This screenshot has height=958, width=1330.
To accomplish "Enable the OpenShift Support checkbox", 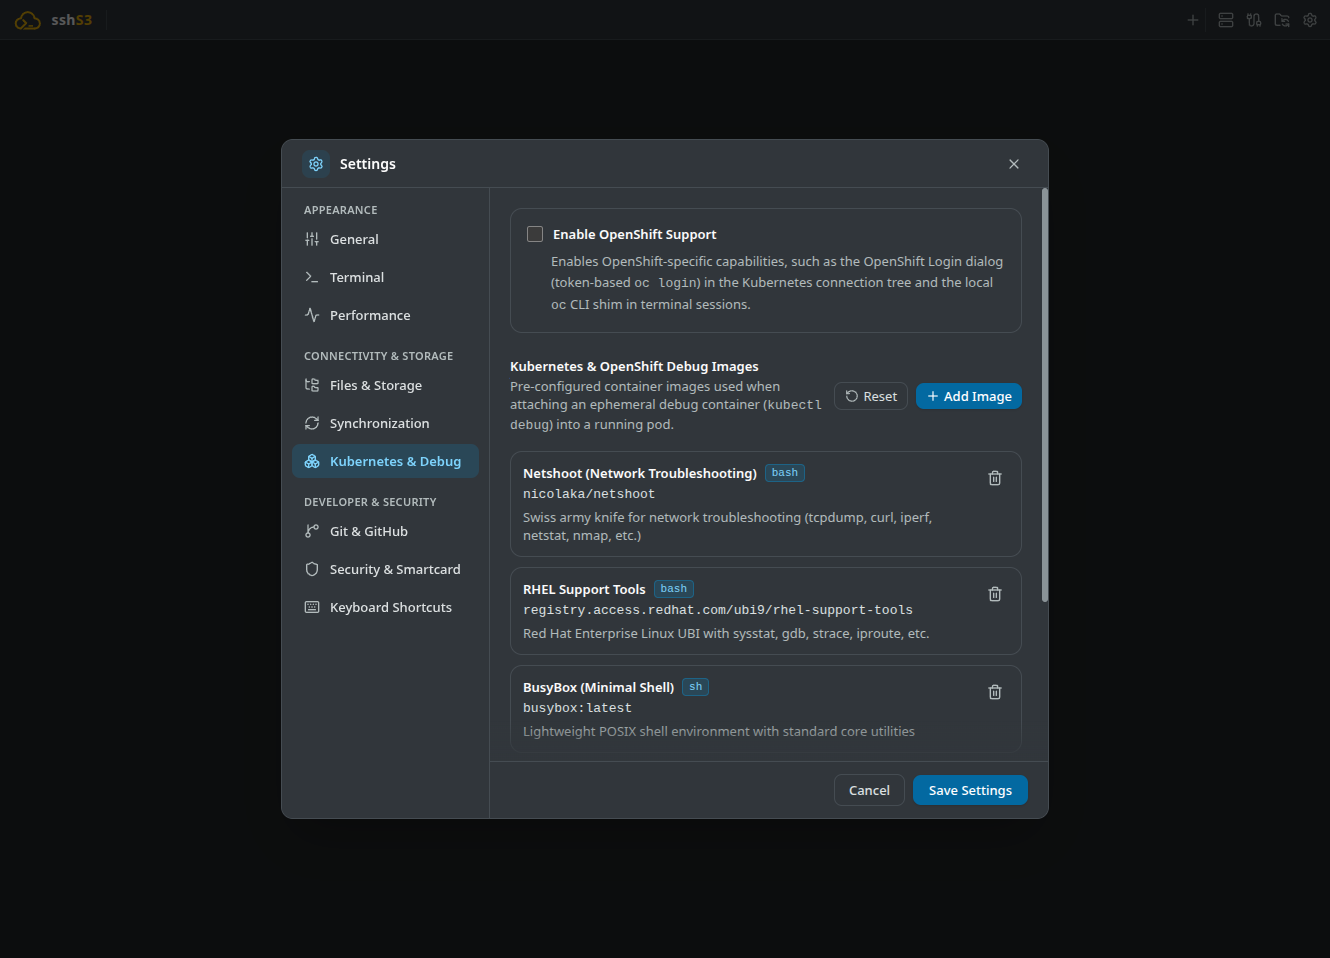I will (535, 234).
